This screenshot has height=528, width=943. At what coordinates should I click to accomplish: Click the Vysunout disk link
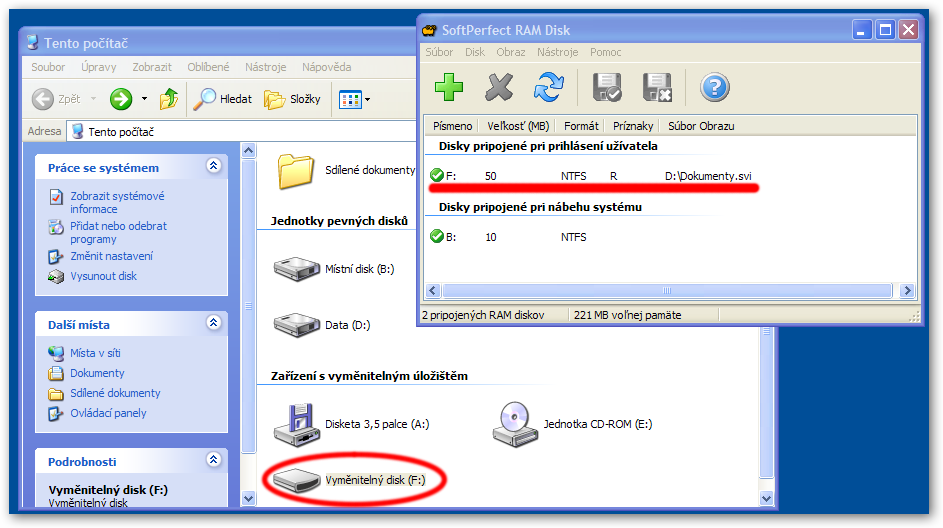click(103, 276)
